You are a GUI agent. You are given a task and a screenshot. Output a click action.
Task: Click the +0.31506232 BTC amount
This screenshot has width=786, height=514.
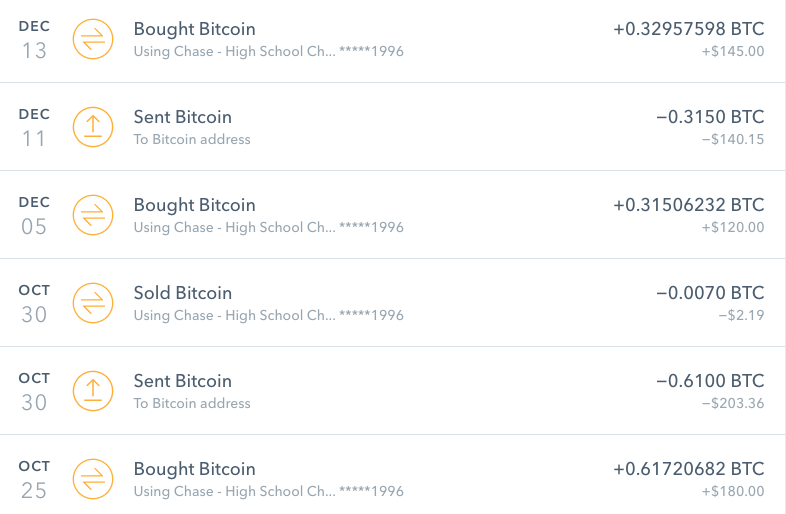pyautogui.click(x=688, y=205)
